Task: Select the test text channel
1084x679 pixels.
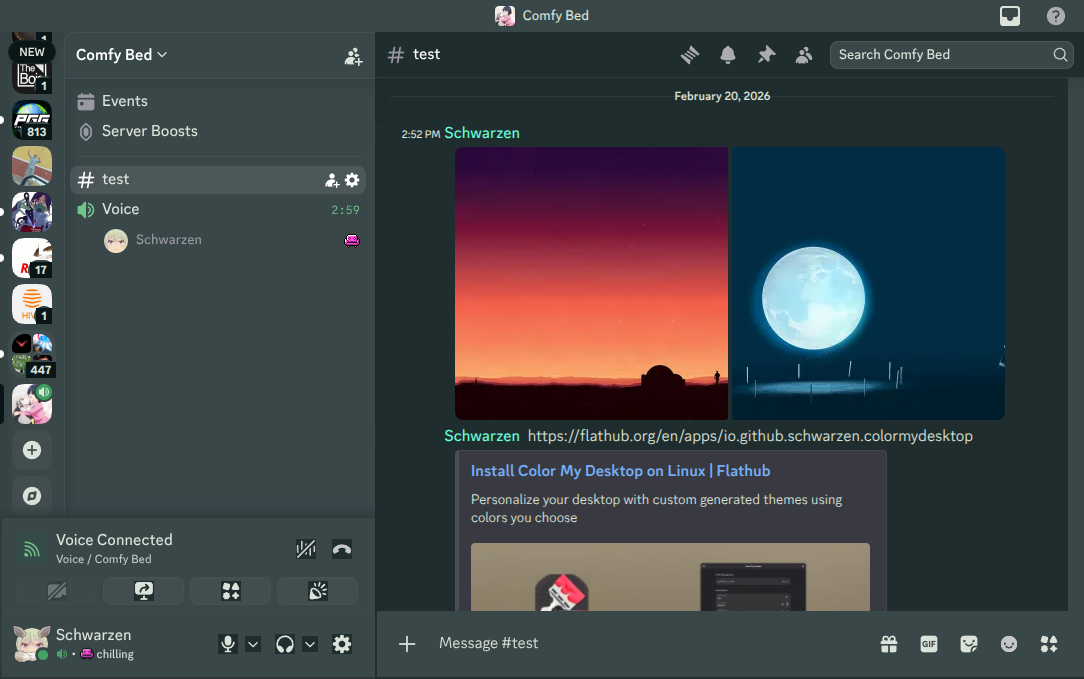Action: pyautogui.click(x=218, y=180)
